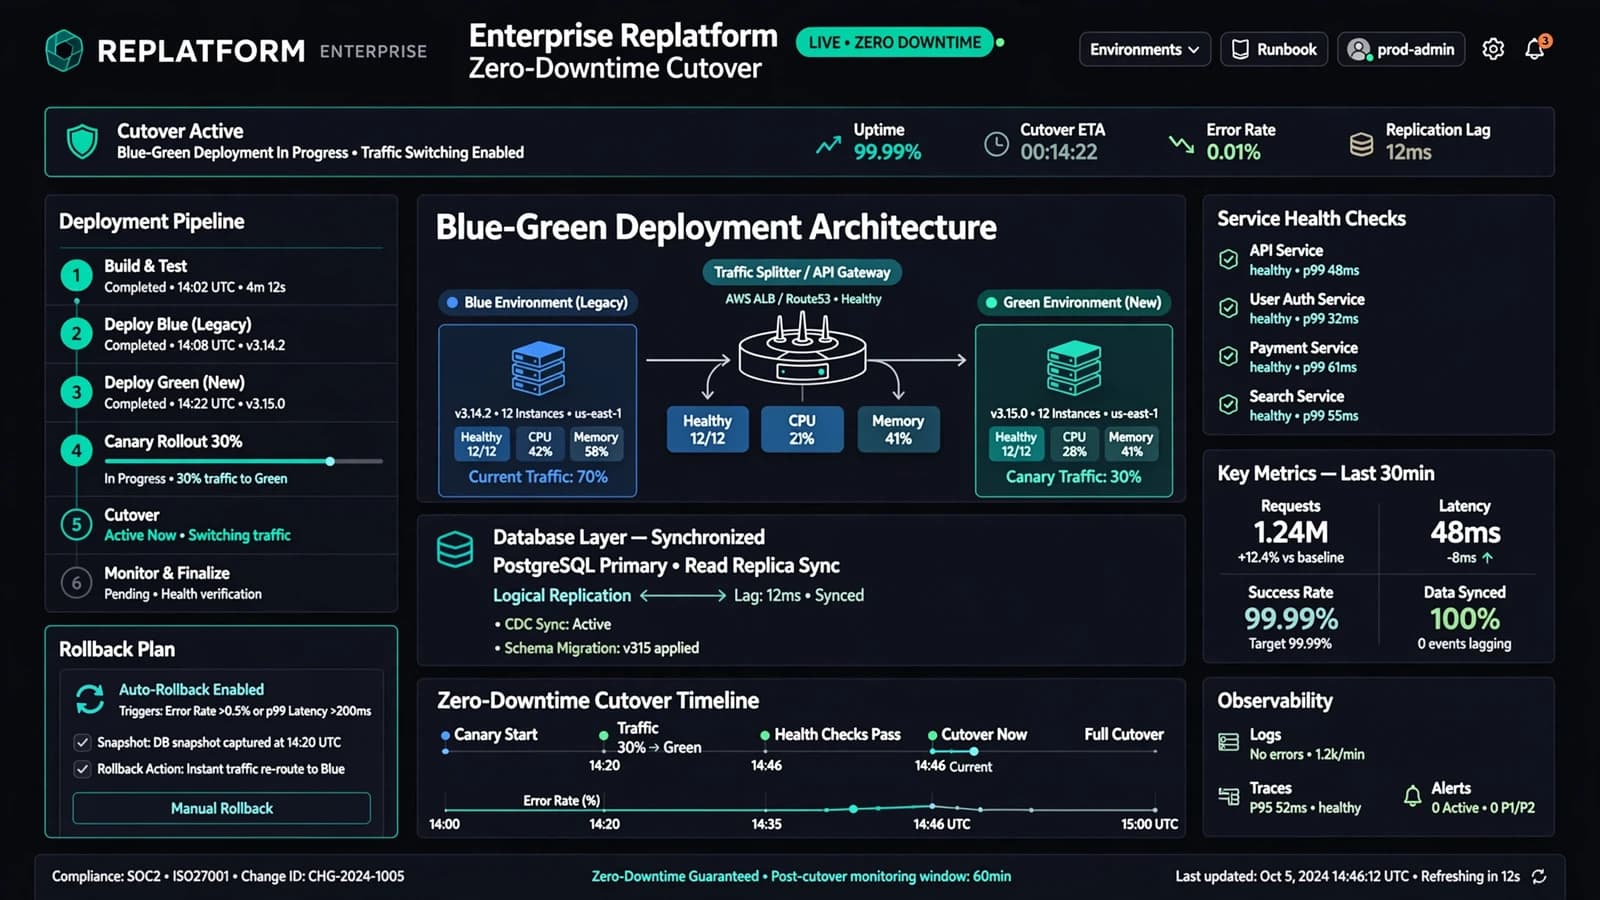Click the Canary Rollout 30% progress slider
This screenshot has height=900, width=1600.
coord(243,461)
